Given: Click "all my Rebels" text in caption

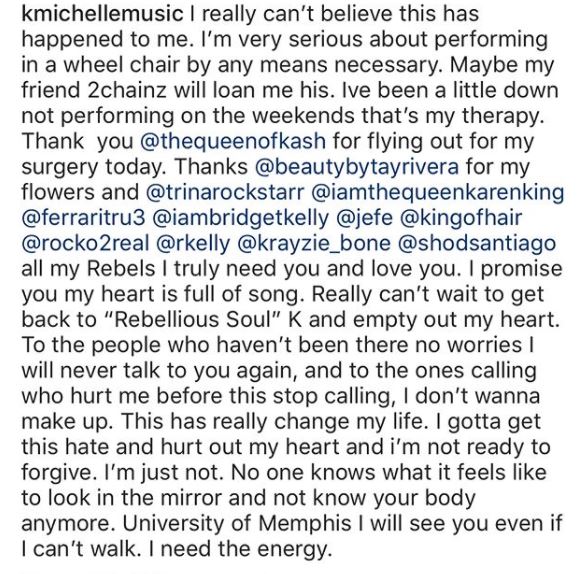Looking at the screenshot, I should (x=88, y=269).
